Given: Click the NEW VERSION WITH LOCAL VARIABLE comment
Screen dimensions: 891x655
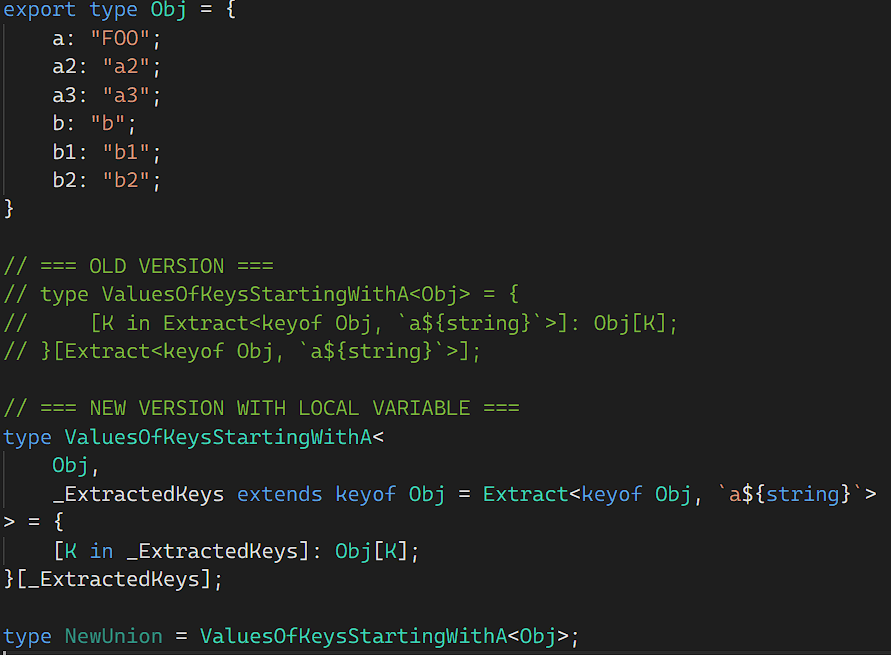Looking at the screenshot, I should [x=261, y=408].
